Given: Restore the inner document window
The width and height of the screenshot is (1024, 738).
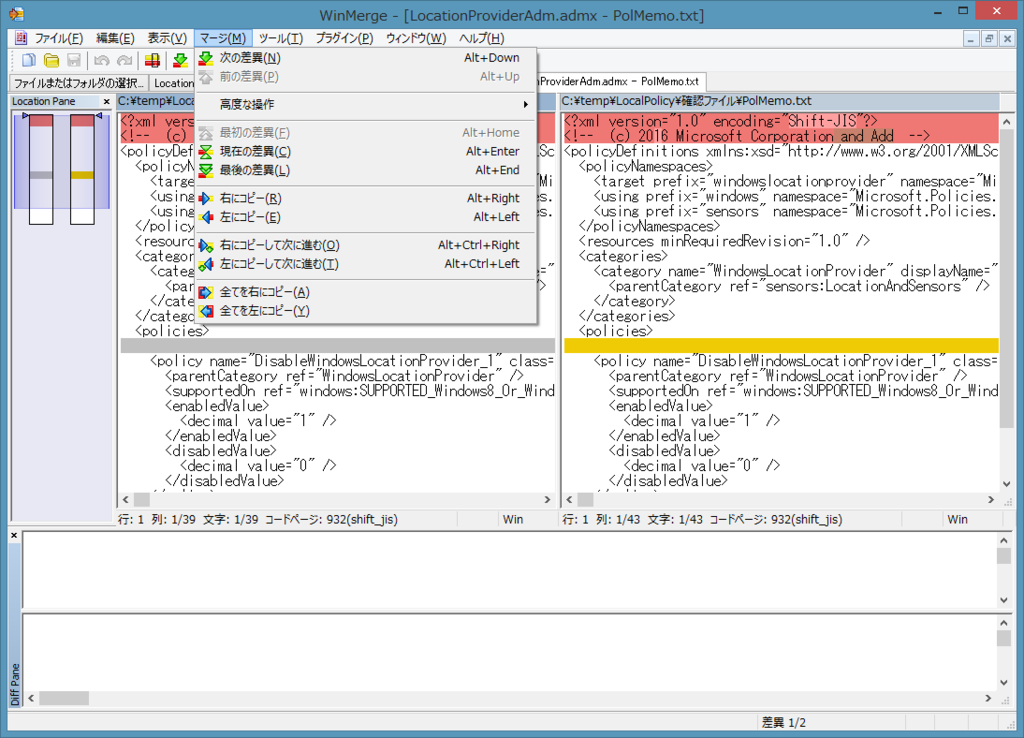Looking at the screenshot, I should [x=989, y=39].
